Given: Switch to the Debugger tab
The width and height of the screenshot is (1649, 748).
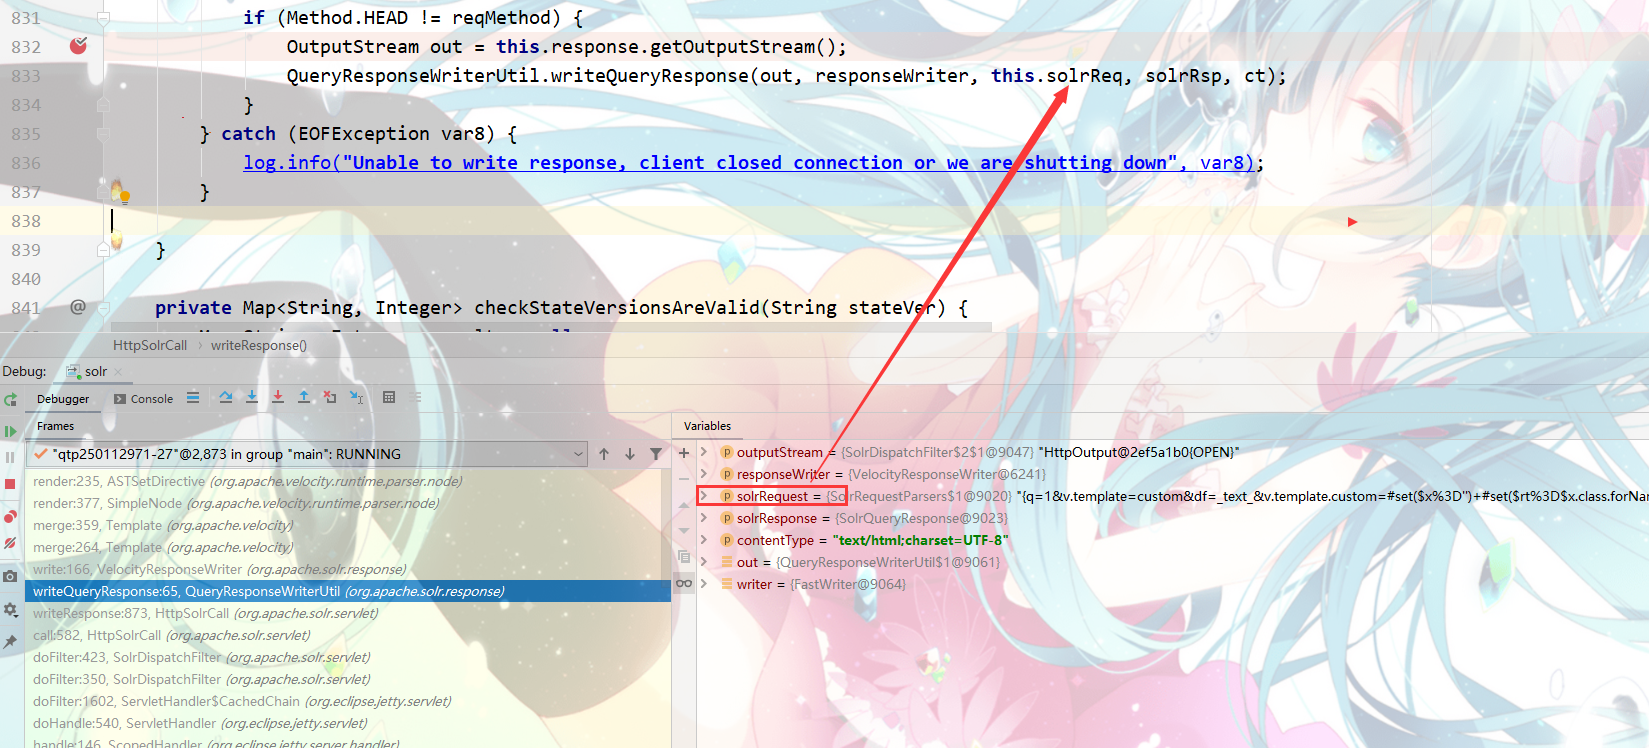Looking at the screenshot, I should [x=63, y=399].
